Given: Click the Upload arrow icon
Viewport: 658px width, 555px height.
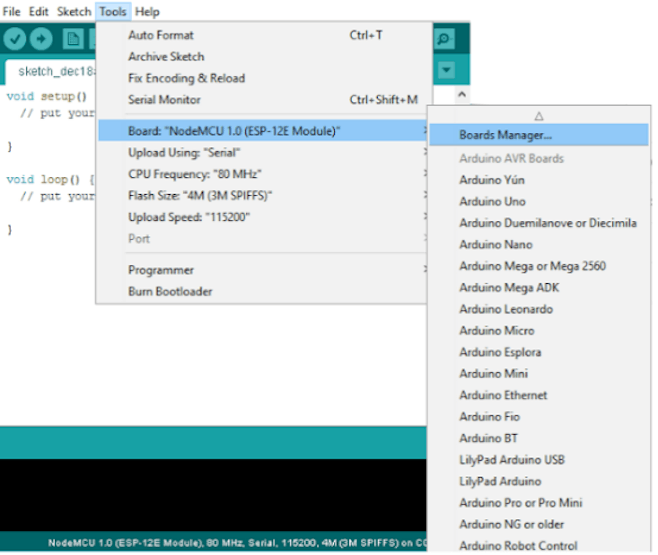Looking at the screenshot, I should click(x=41, y=39).
